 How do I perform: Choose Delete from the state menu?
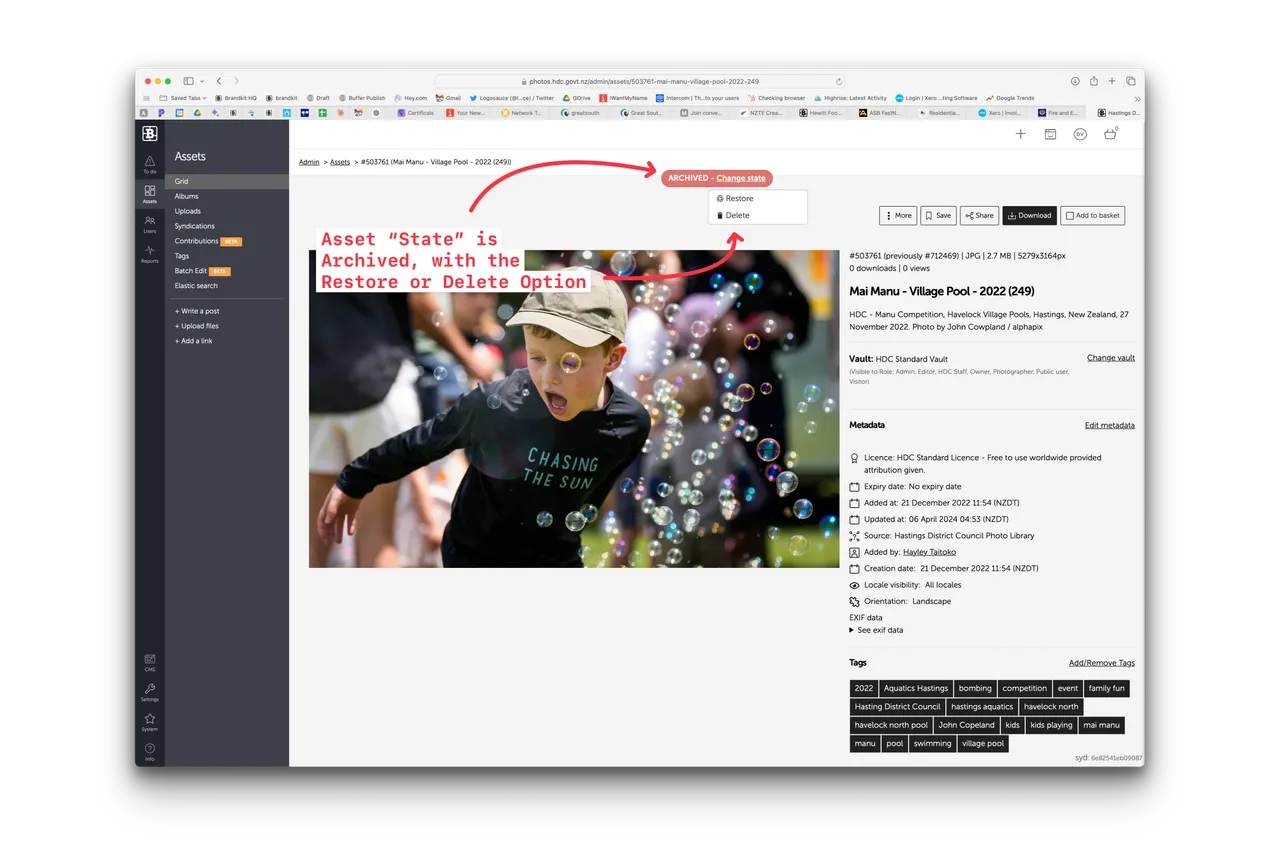click(x=736, y=215)
